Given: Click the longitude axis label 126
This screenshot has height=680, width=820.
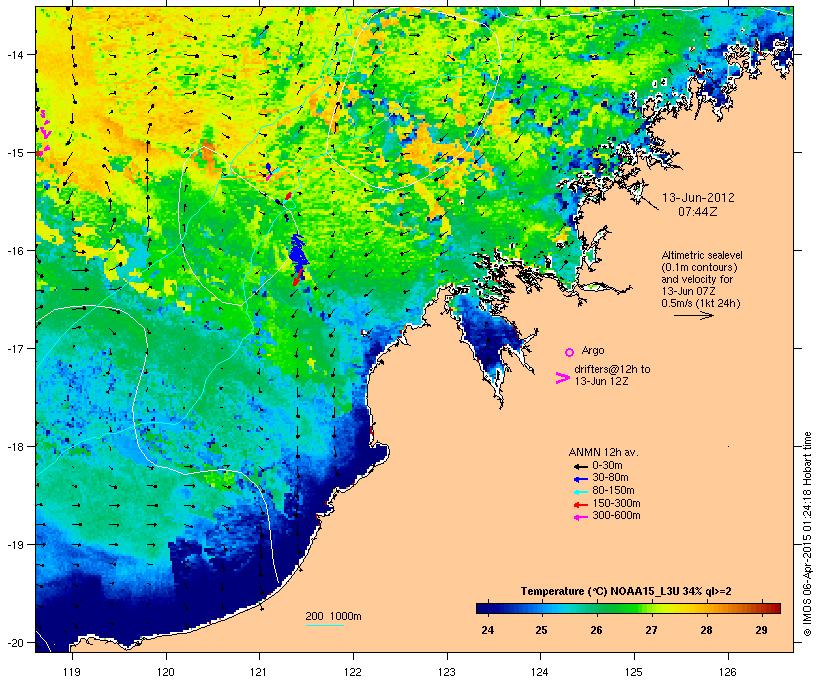Looking at the screenshot, I should click(728, 672).
